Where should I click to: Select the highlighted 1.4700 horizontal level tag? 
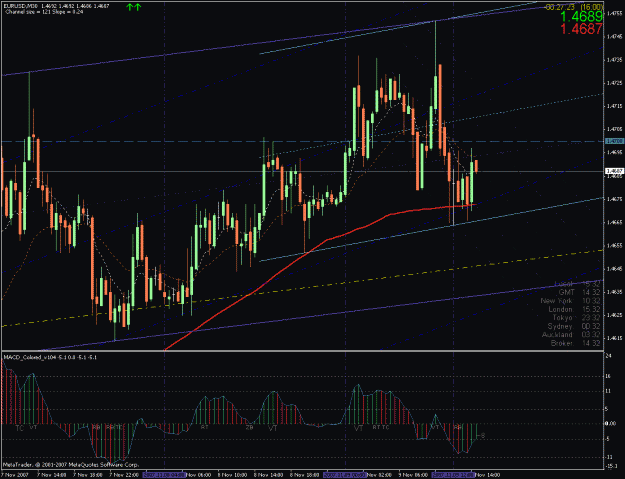tap(614, 141)
